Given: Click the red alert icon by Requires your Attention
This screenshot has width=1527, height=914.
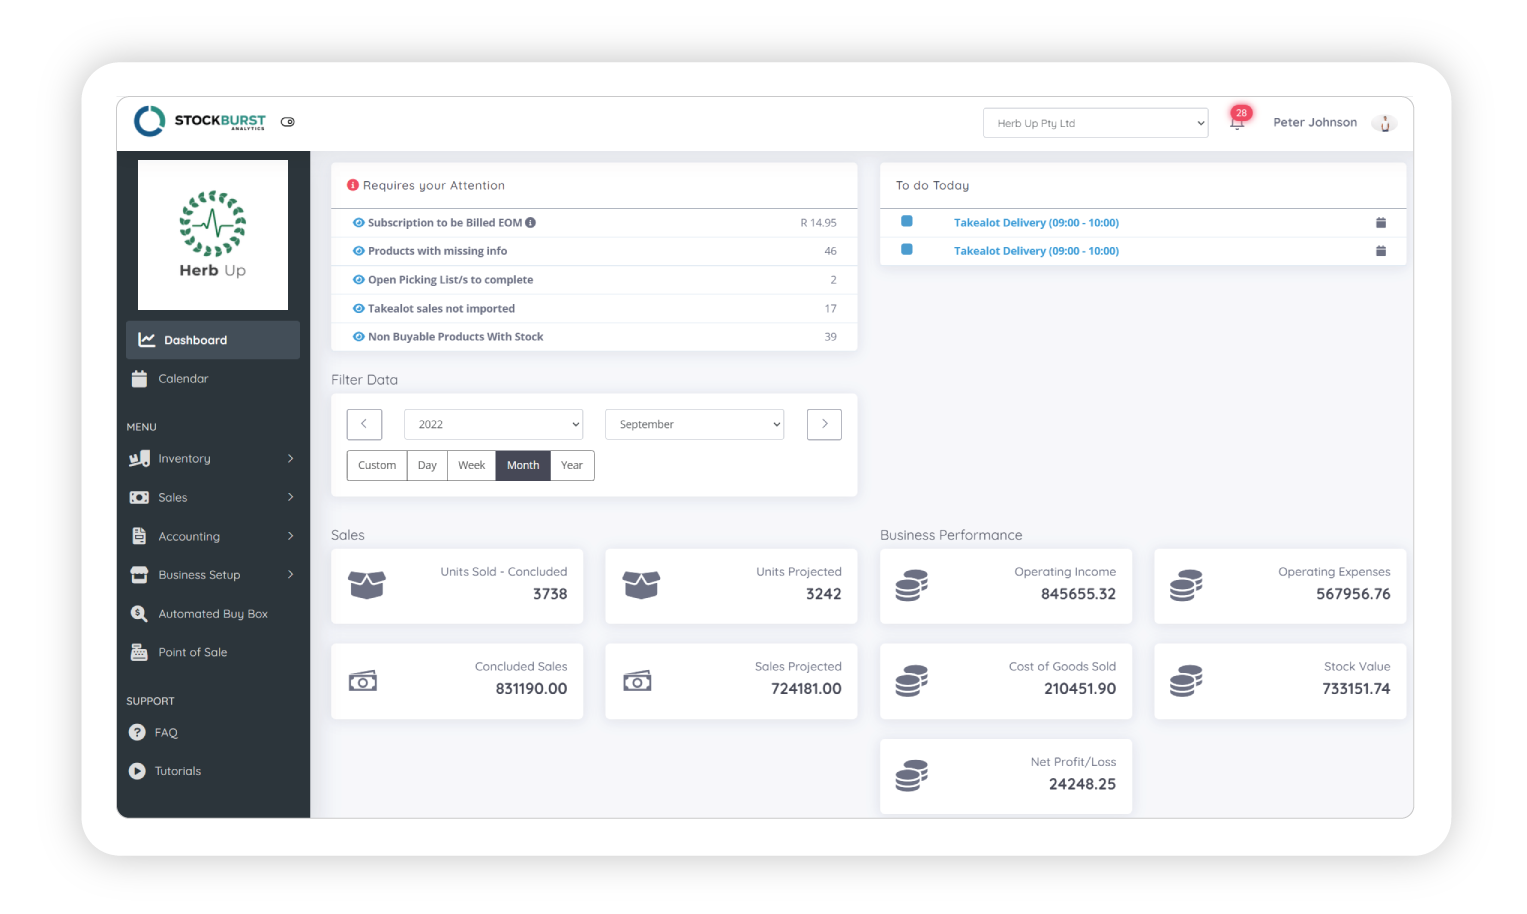Looking at the screenshot, I should (x=353, y=185).
